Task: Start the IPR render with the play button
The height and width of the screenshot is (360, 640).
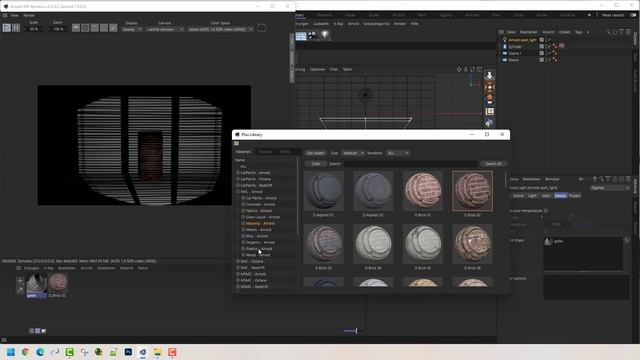Action: 6,28
